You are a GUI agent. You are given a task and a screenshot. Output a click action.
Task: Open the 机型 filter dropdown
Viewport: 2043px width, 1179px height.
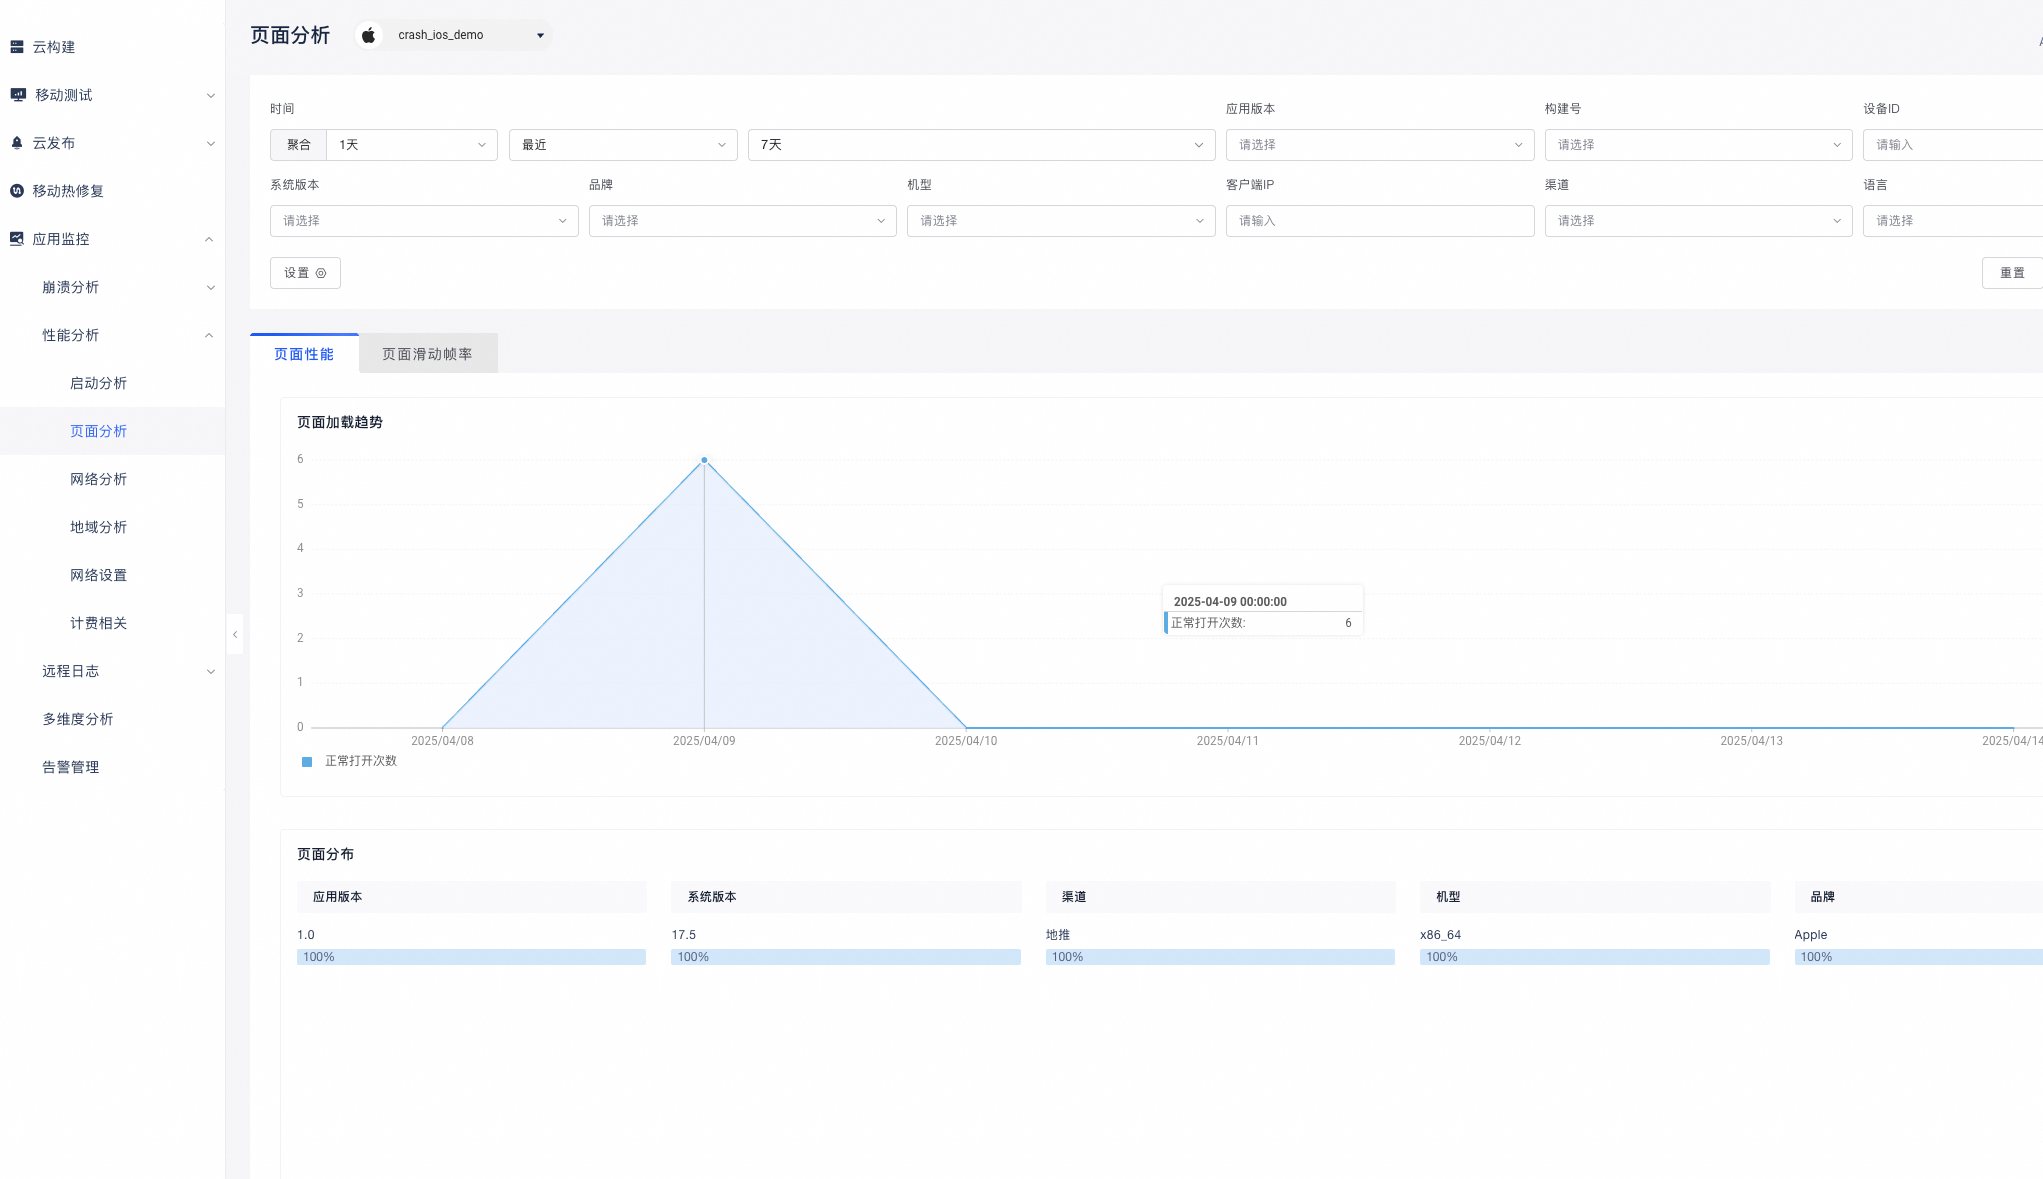click(1061, 221)
